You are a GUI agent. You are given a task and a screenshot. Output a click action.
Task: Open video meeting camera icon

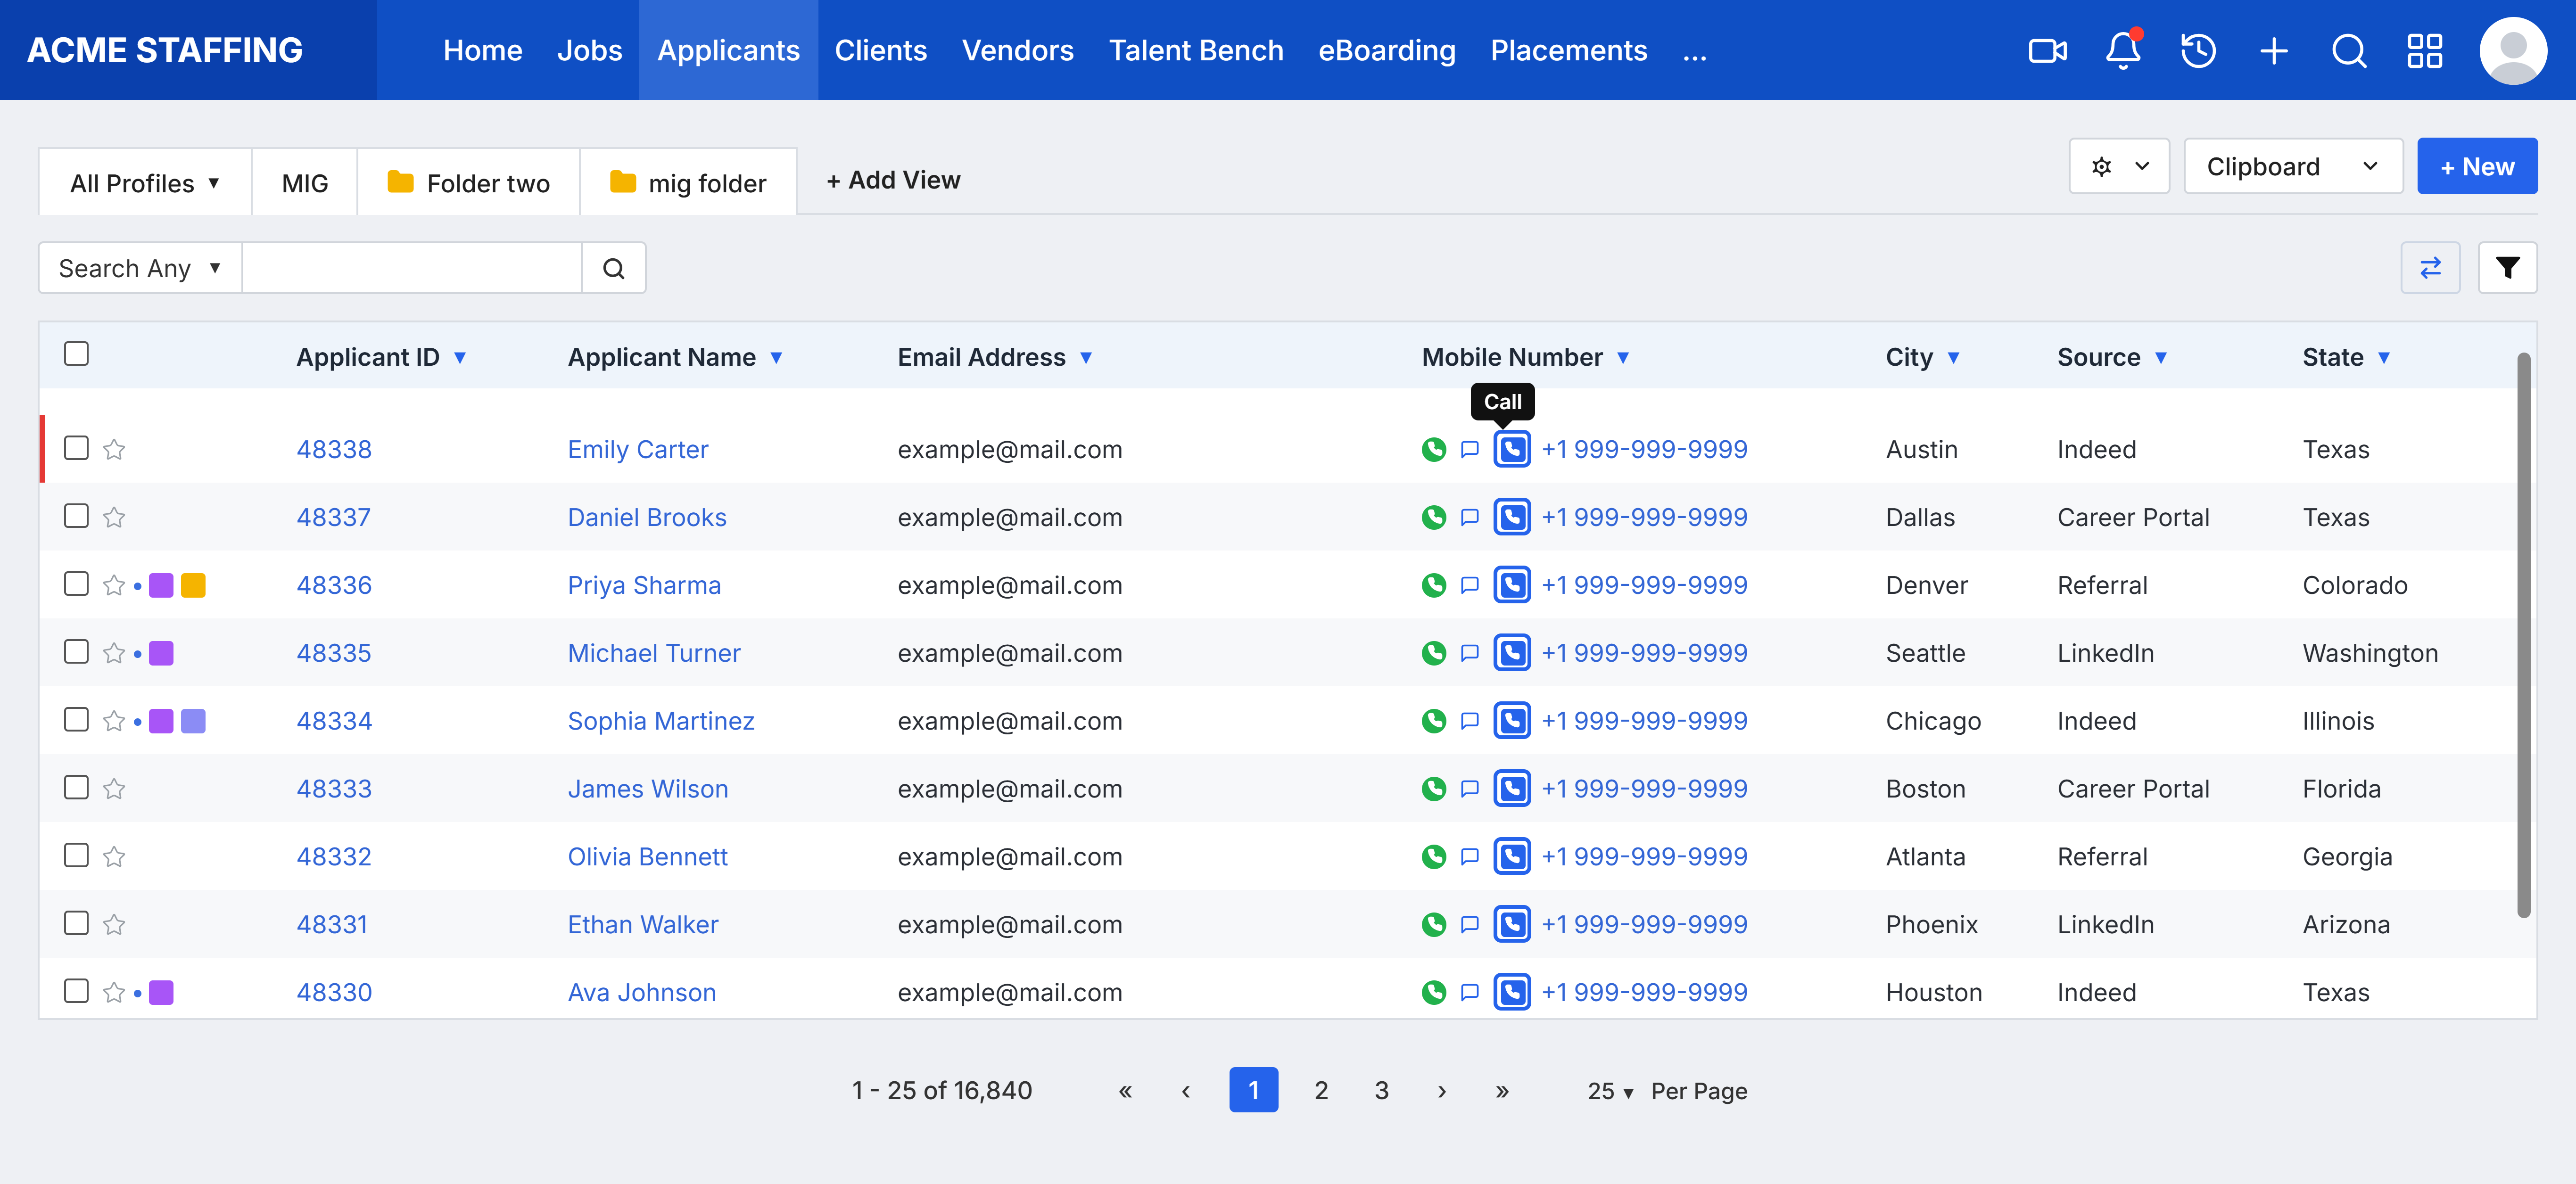[2047, 50]
